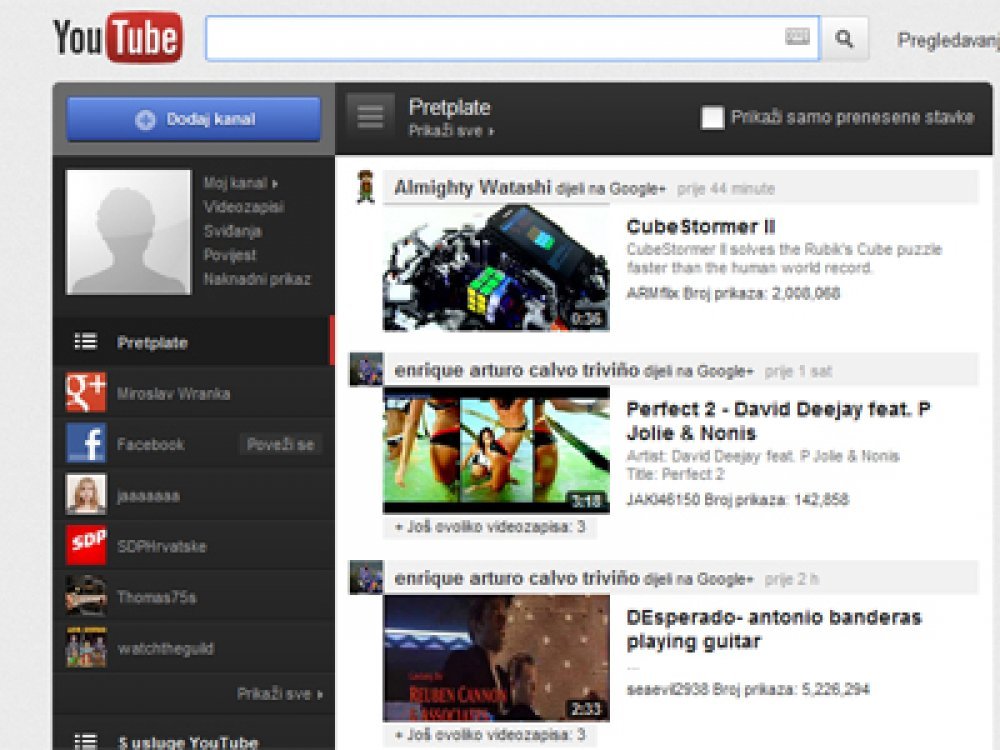Open Naknadni prikaz link
Screen dimensions: 1000x750
pos(257,279)
